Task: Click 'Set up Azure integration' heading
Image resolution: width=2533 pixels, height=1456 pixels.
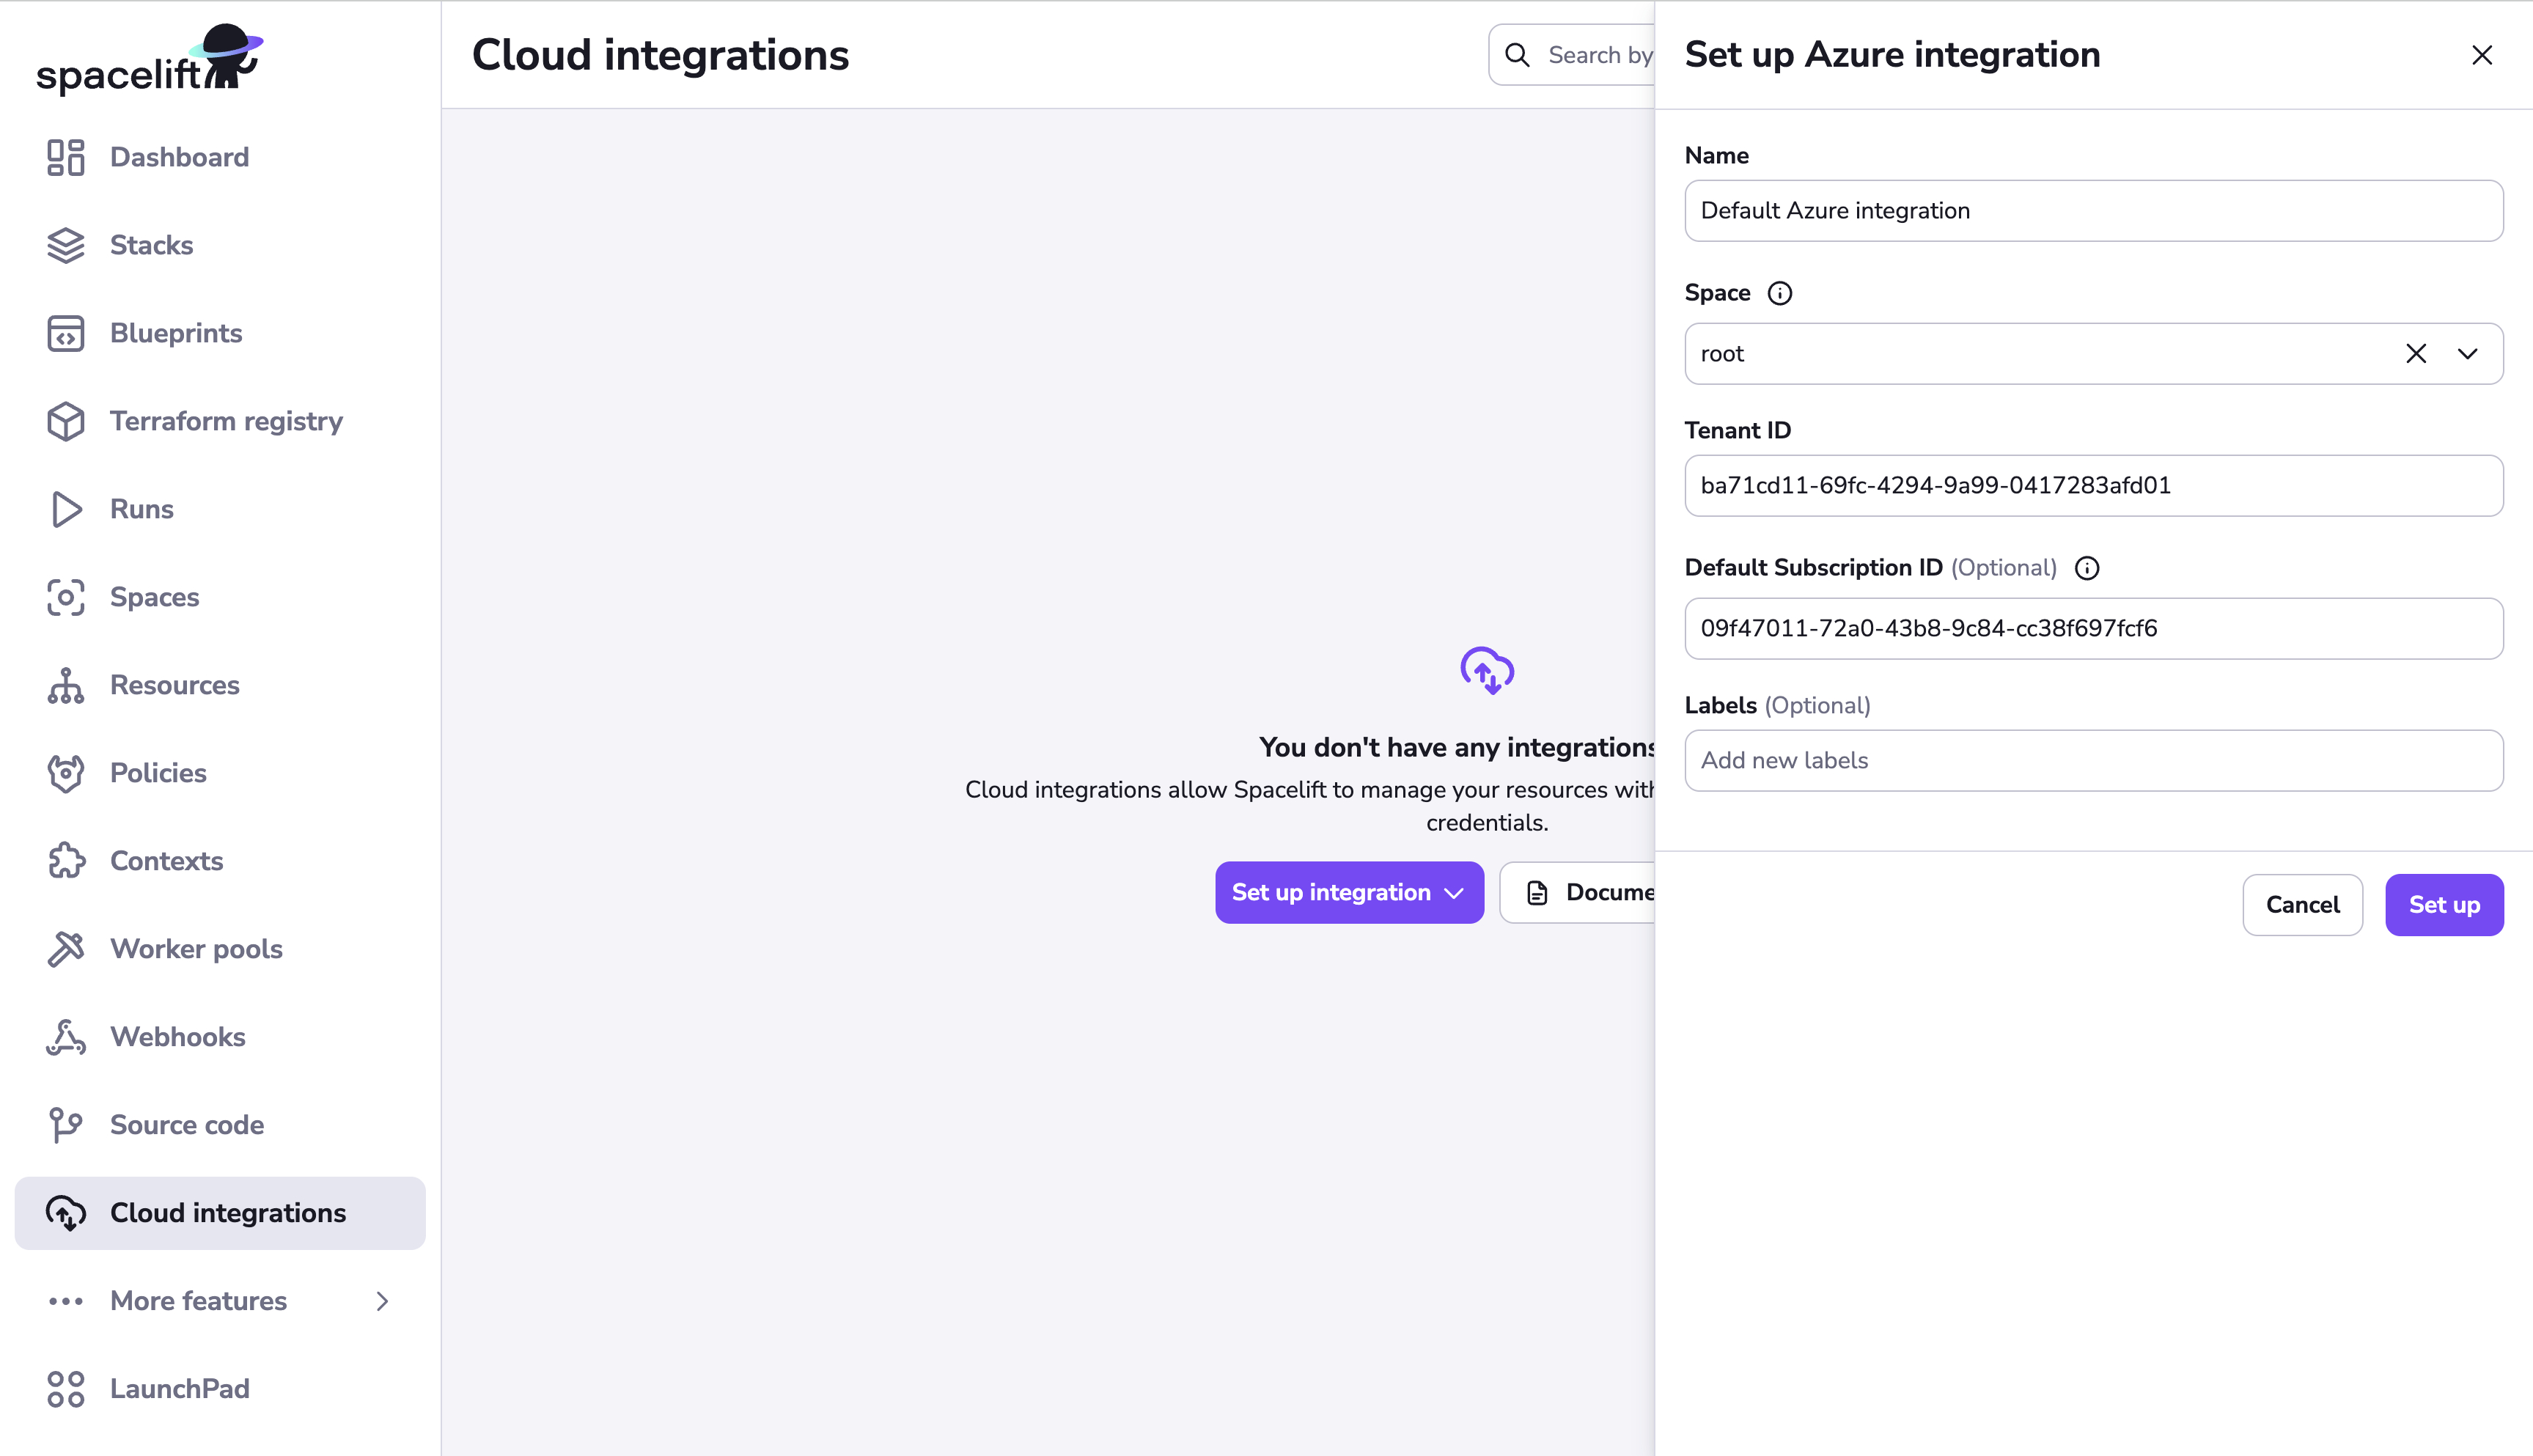Action: tap(1892, 55)
